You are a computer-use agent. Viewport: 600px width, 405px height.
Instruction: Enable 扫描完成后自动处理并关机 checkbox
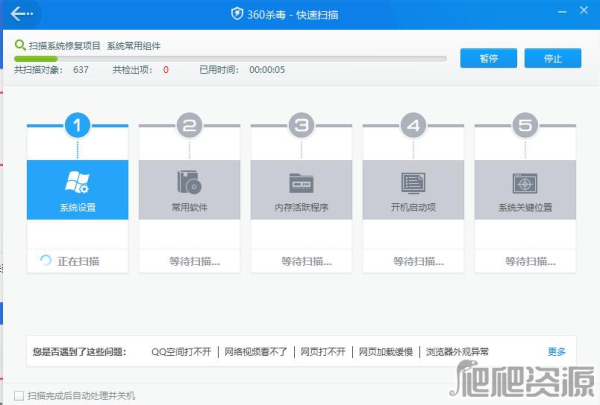[x=18, y=395]
